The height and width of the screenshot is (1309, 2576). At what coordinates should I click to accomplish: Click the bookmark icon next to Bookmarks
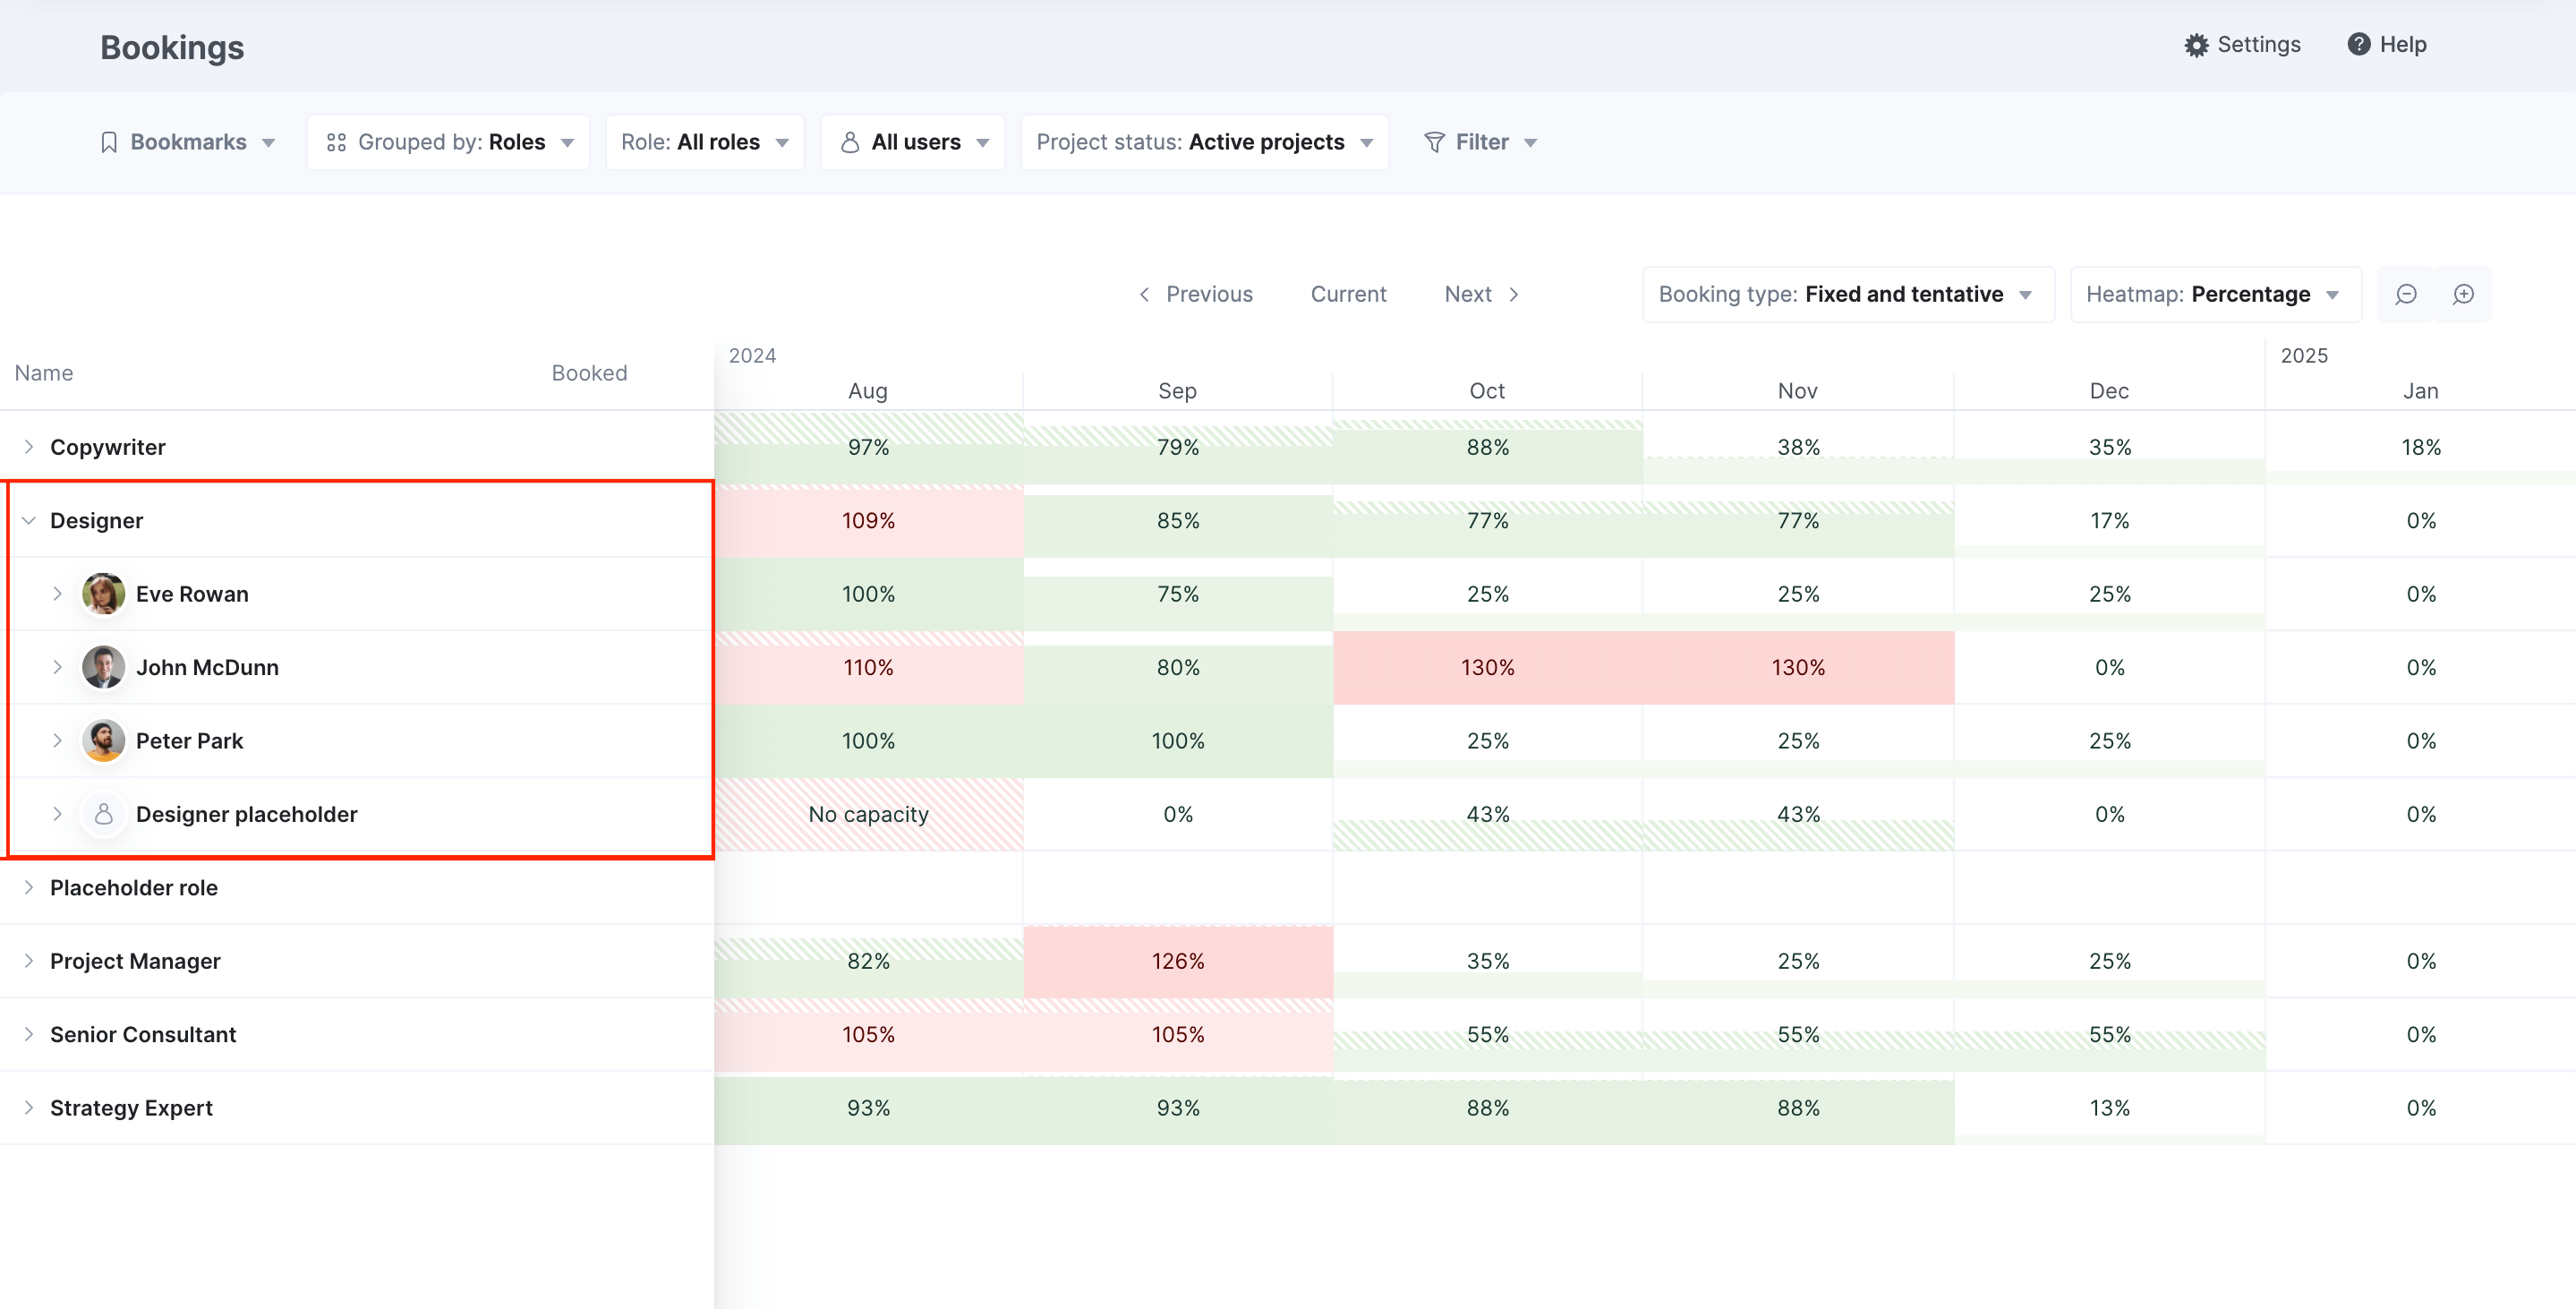point(110,141)
